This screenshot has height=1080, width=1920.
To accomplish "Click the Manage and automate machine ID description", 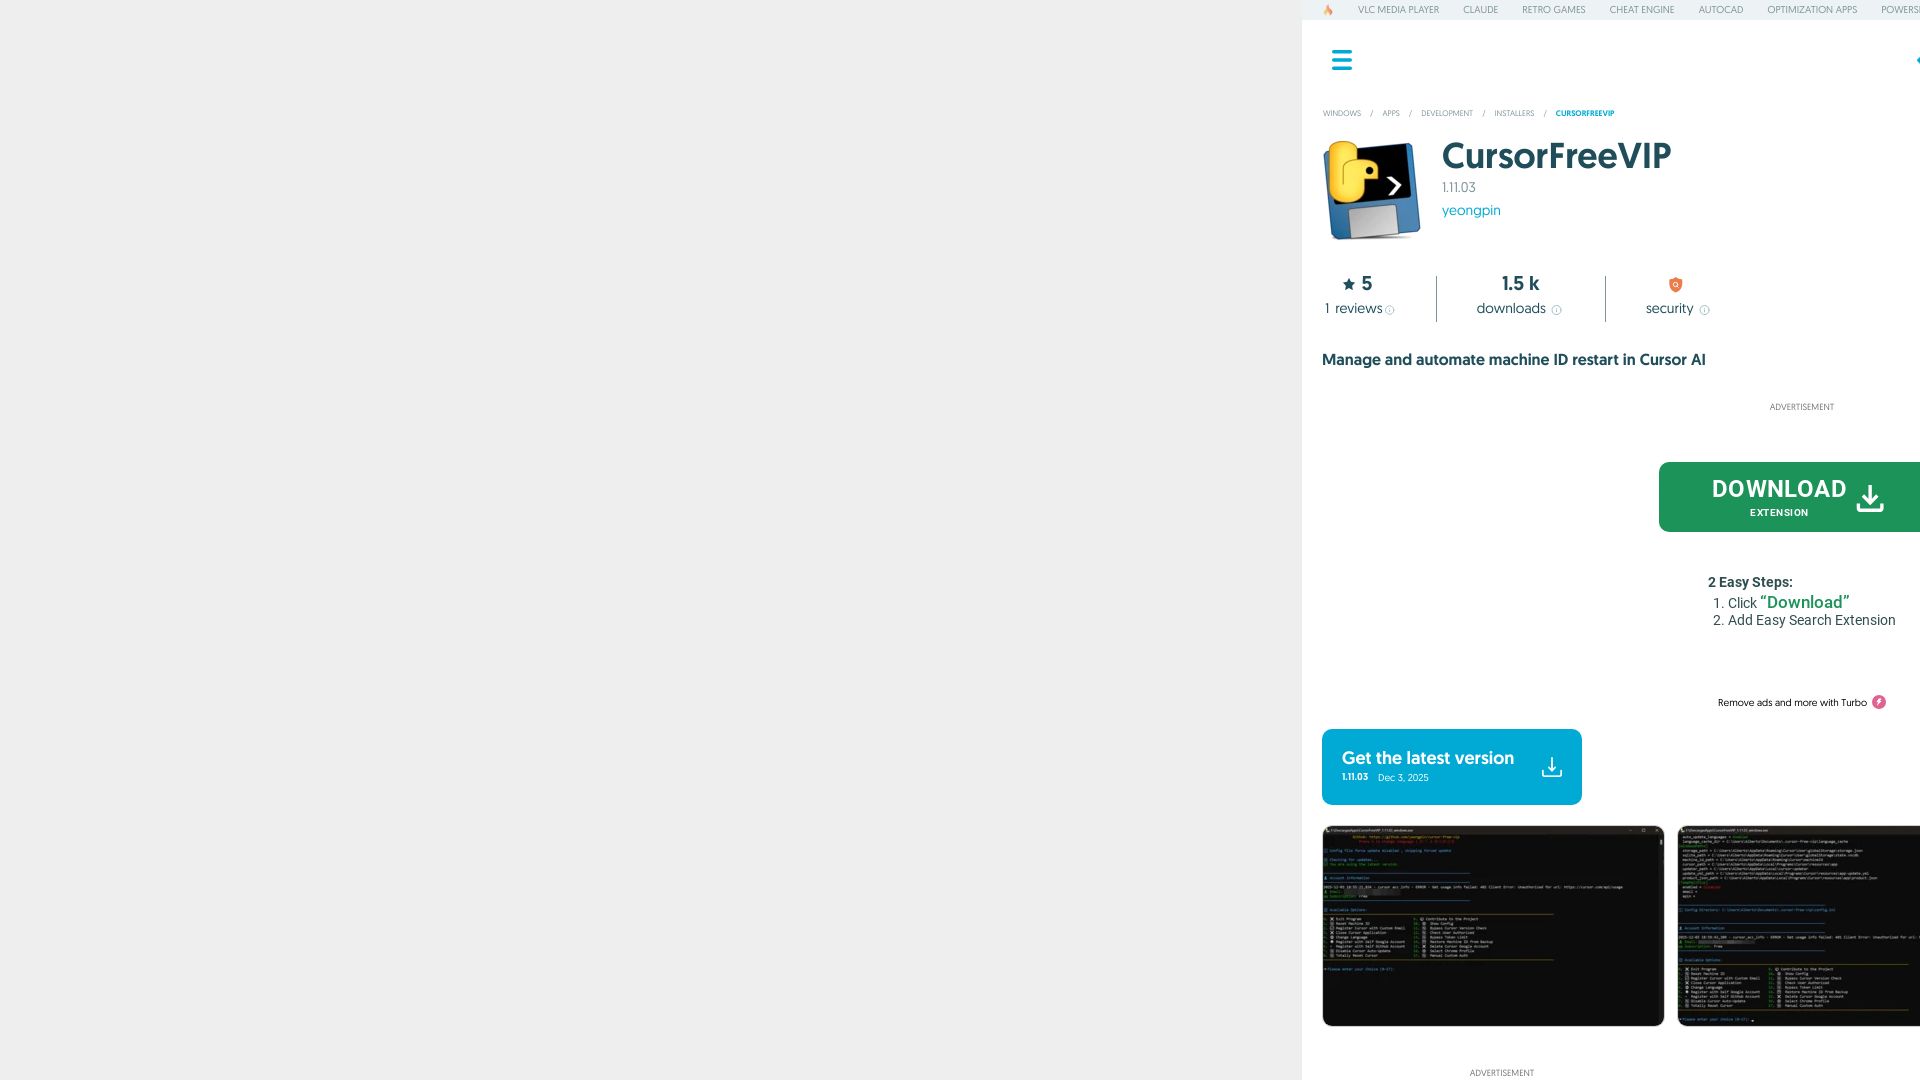I will tap(1513, 360).
